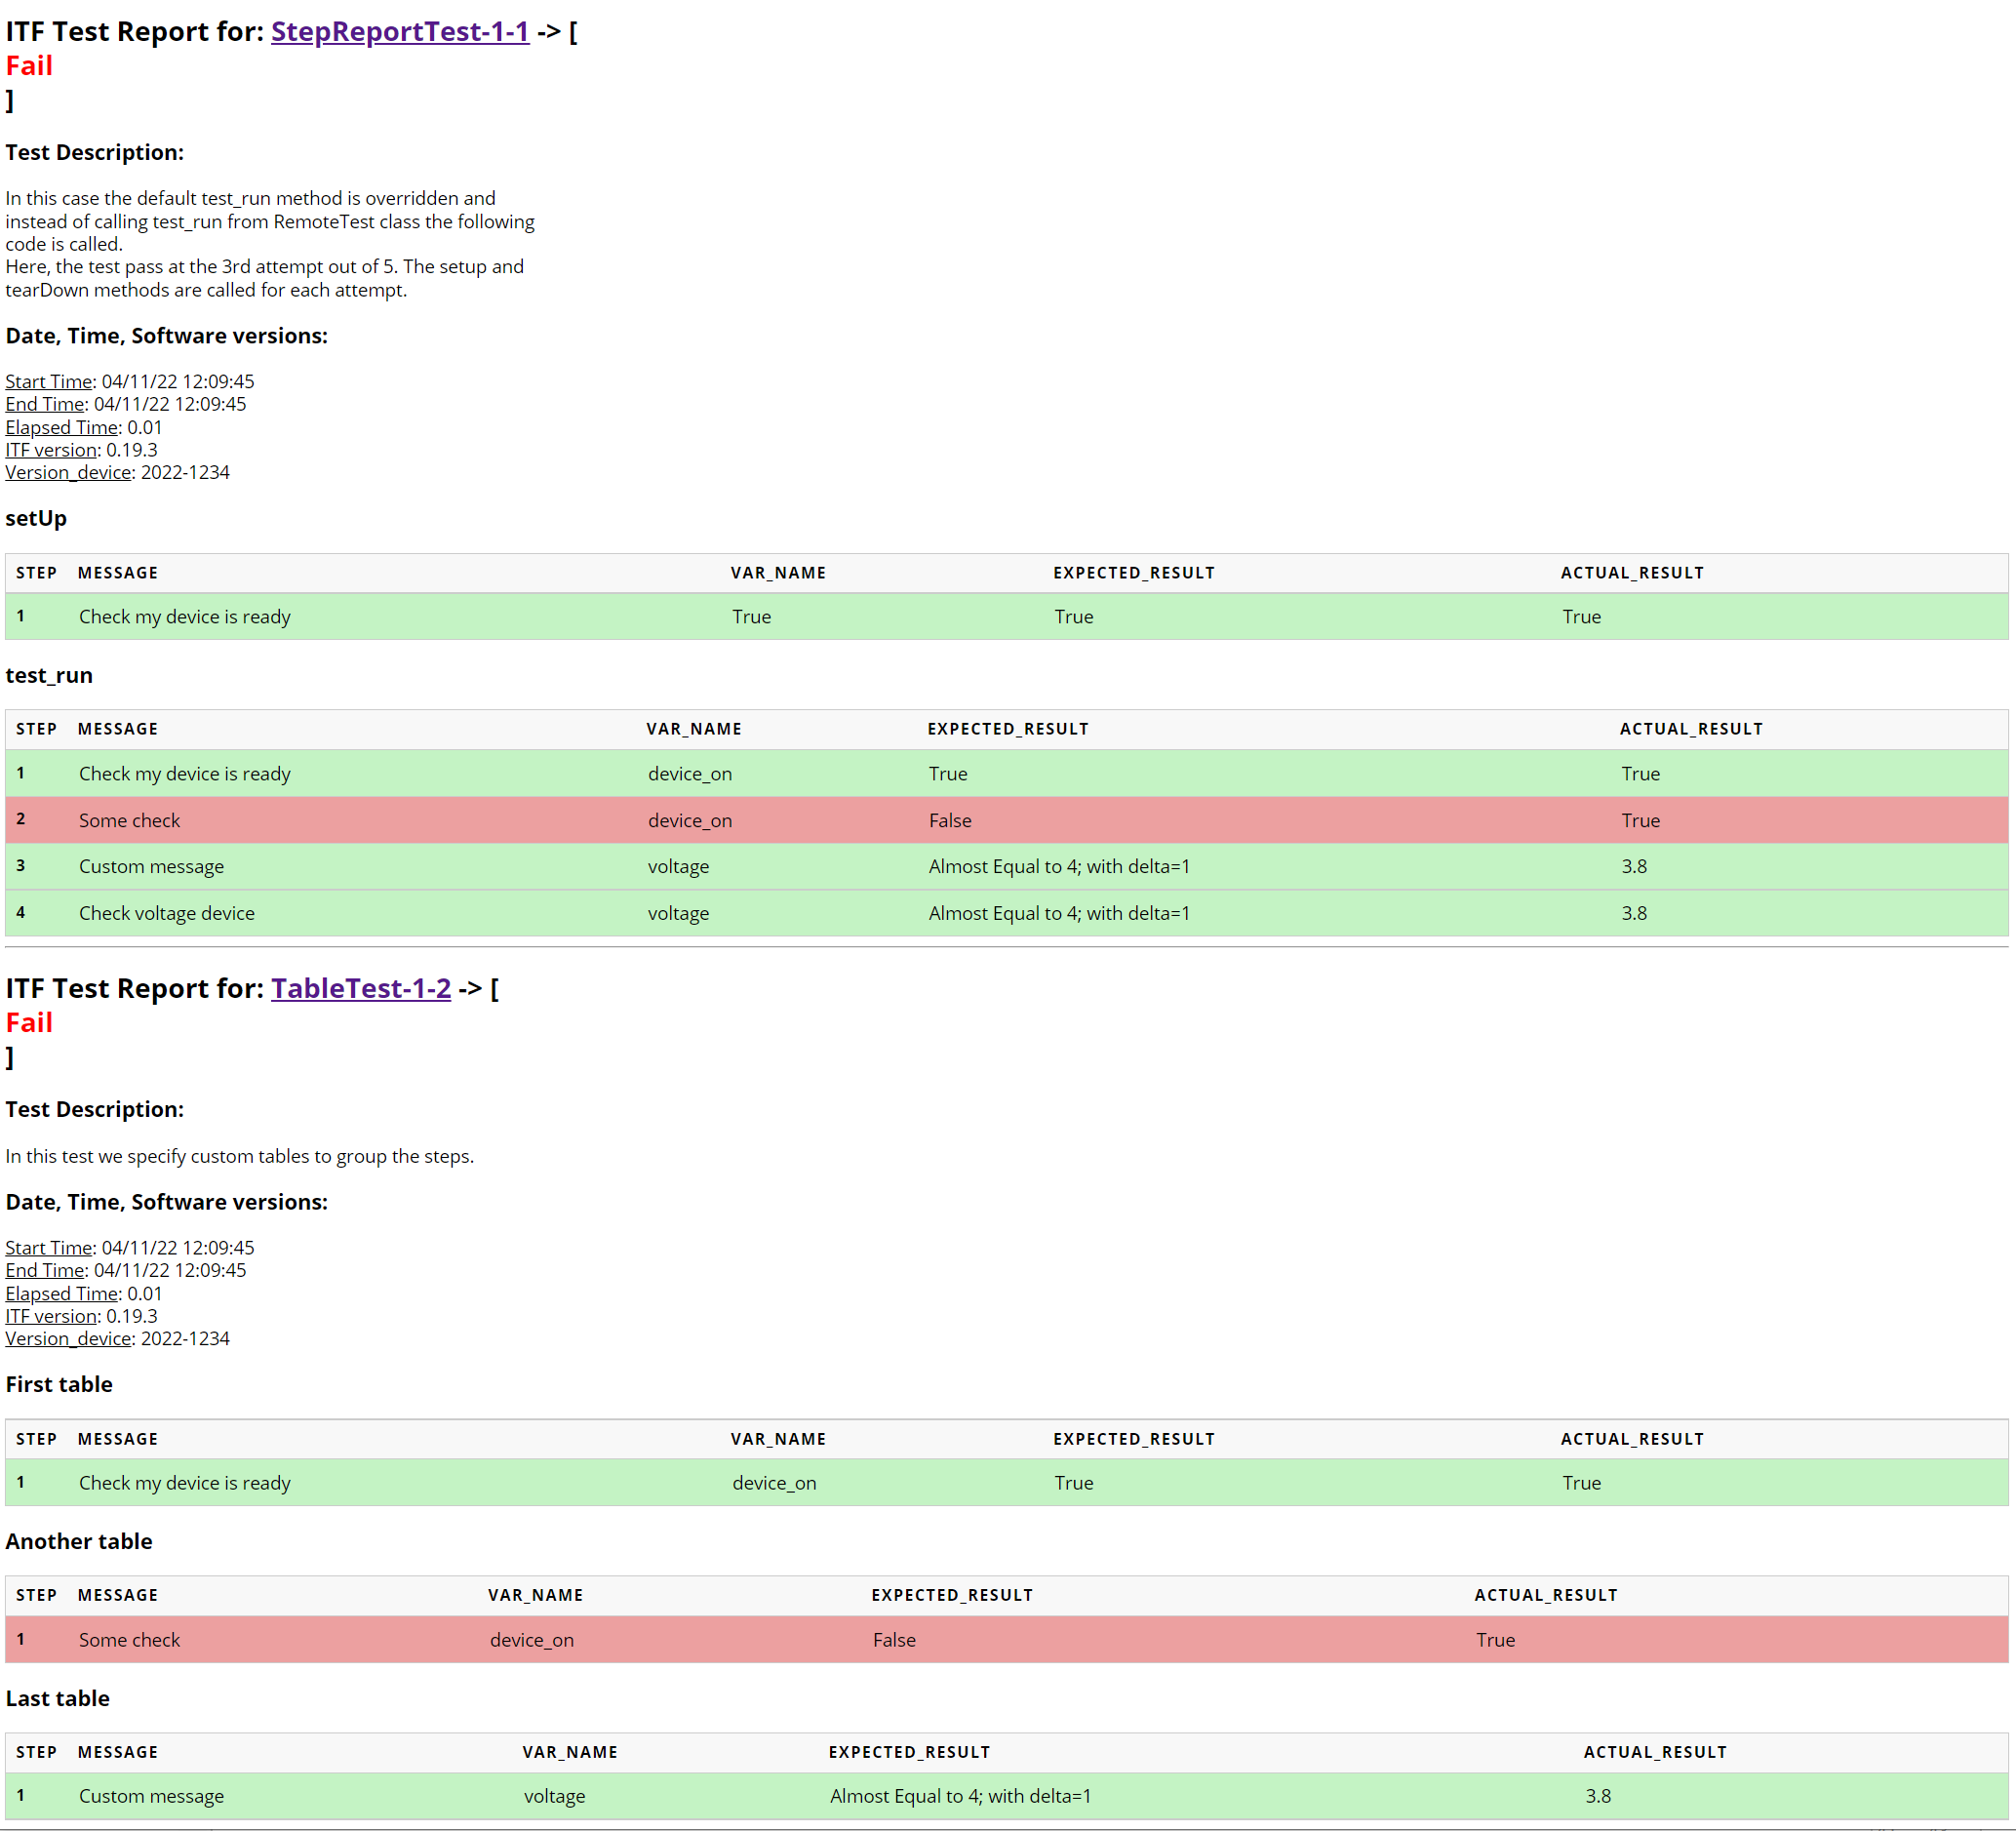Select the failed 'Some check' row in Another table
Screen dimensions: 2016x1831
point(1007,1640)
